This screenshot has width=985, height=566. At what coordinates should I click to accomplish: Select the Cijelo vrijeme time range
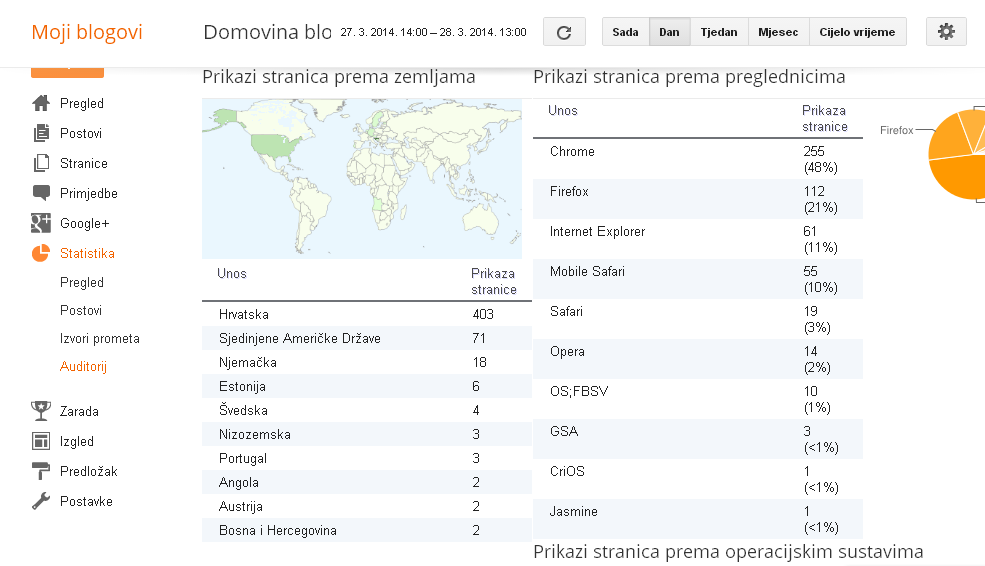point(857,32)
